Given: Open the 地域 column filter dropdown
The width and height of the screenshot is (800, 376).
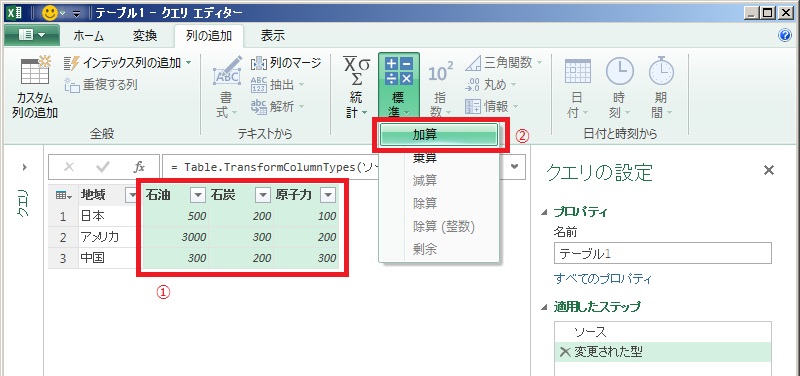Looking at the screenshot, I should click(132, 195).
